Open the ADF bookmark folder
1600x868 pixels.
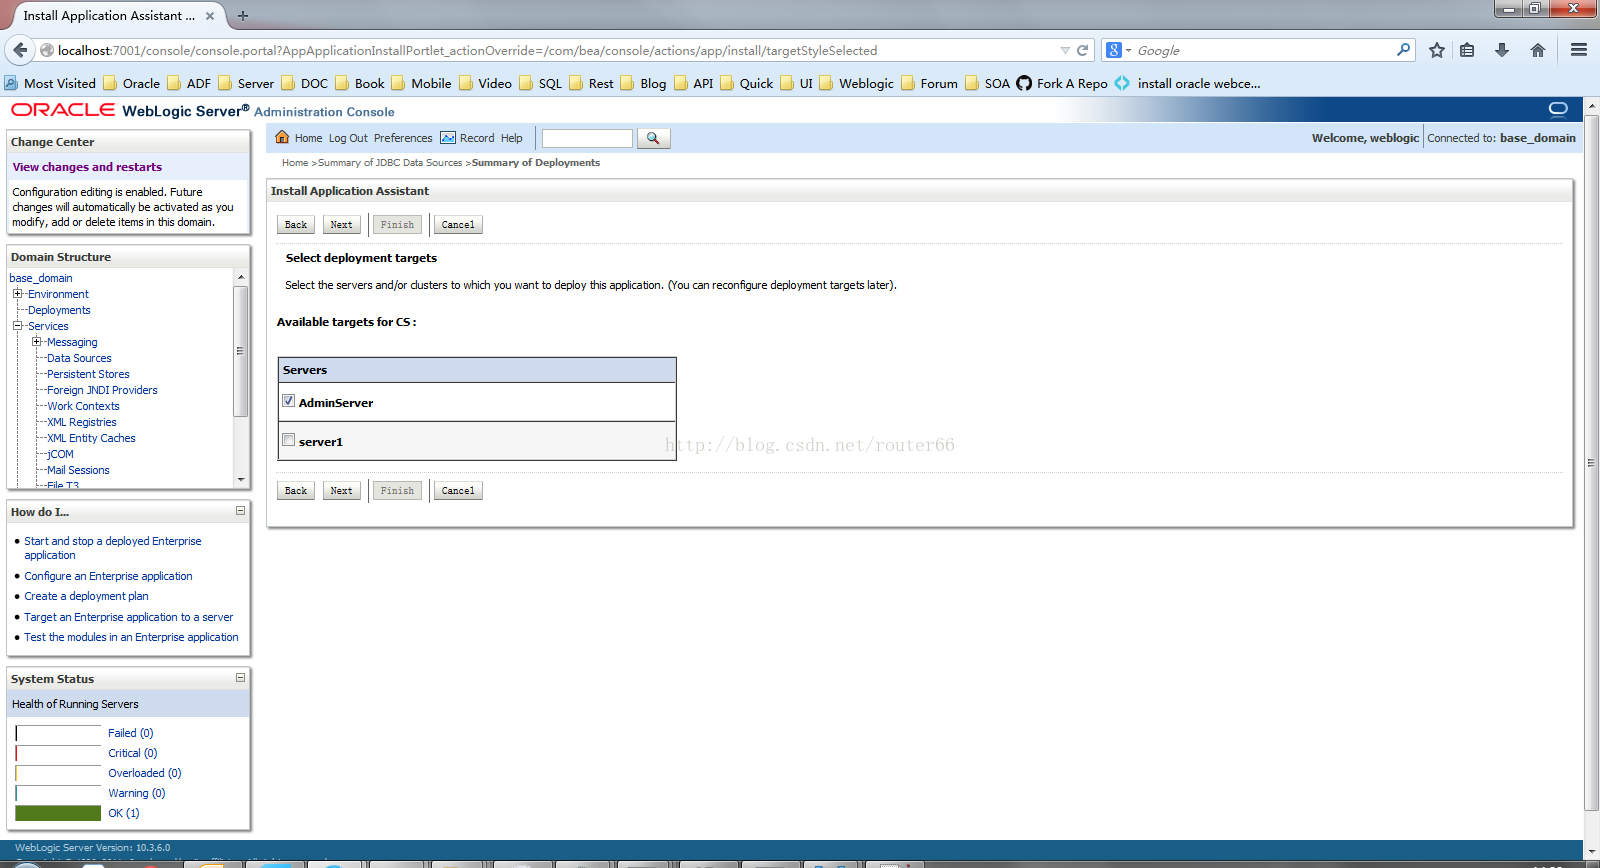tap(189, 83)
